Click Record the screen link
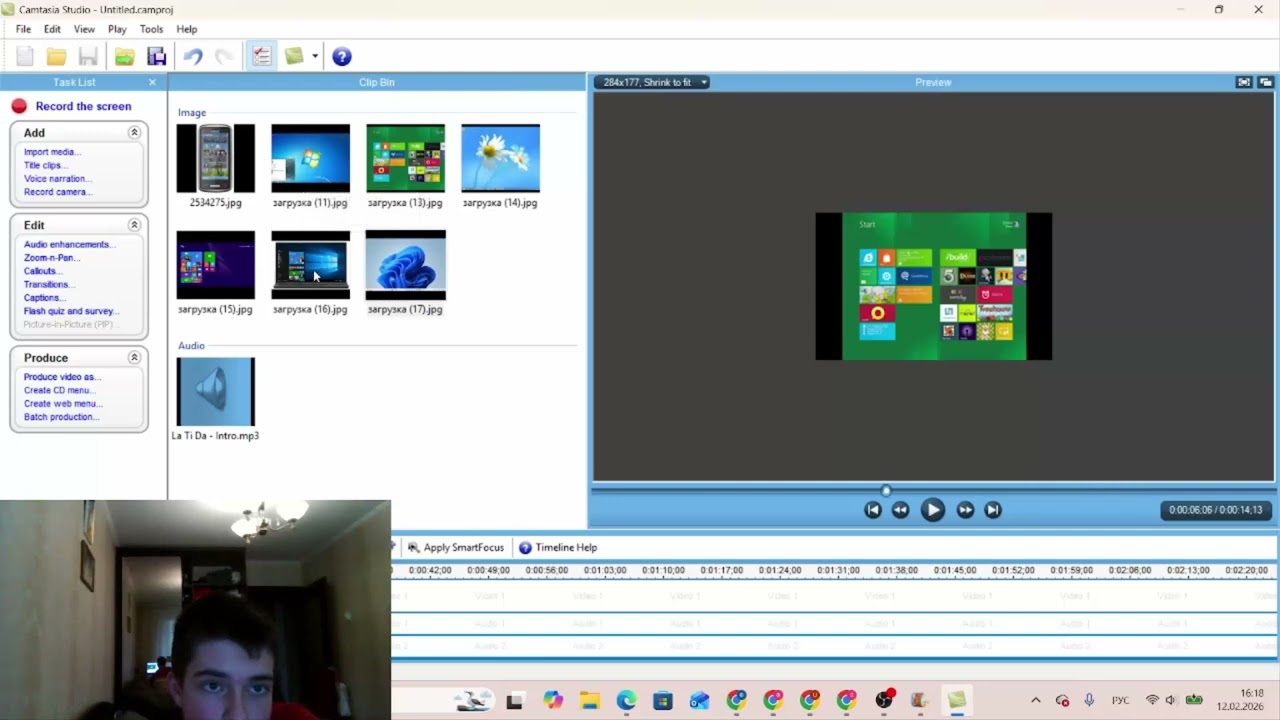1280x720 pixels. tap(83, 106)
